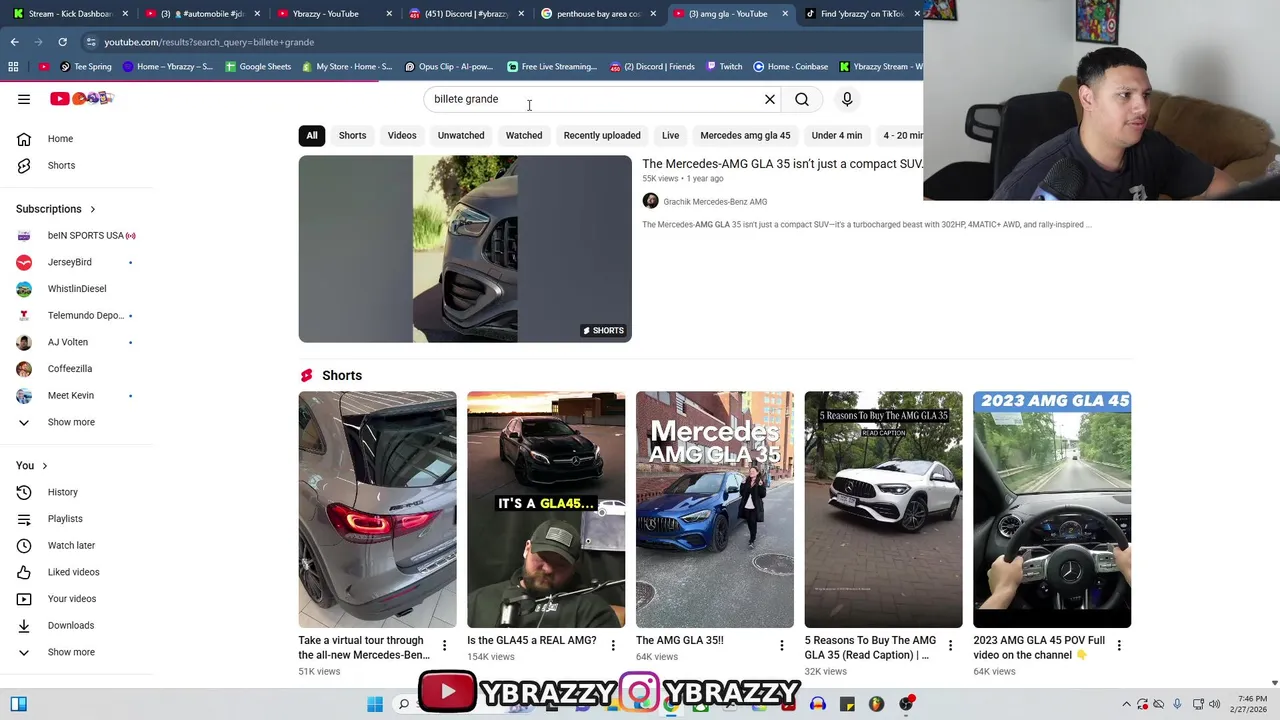1280x720 pixels.
Task: Select the 'All' filter chip
Action: pos(312,135)
